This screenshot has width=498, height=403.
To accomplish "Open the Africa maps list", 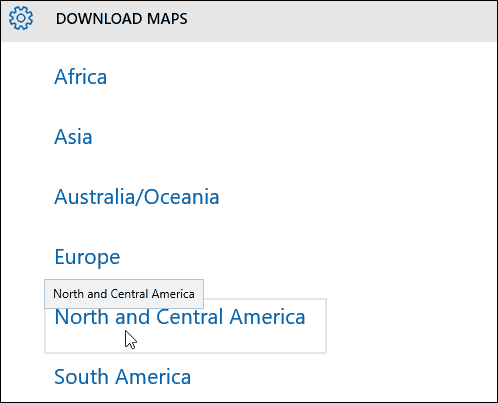I will pyautogui.click(x=81, y=77).
